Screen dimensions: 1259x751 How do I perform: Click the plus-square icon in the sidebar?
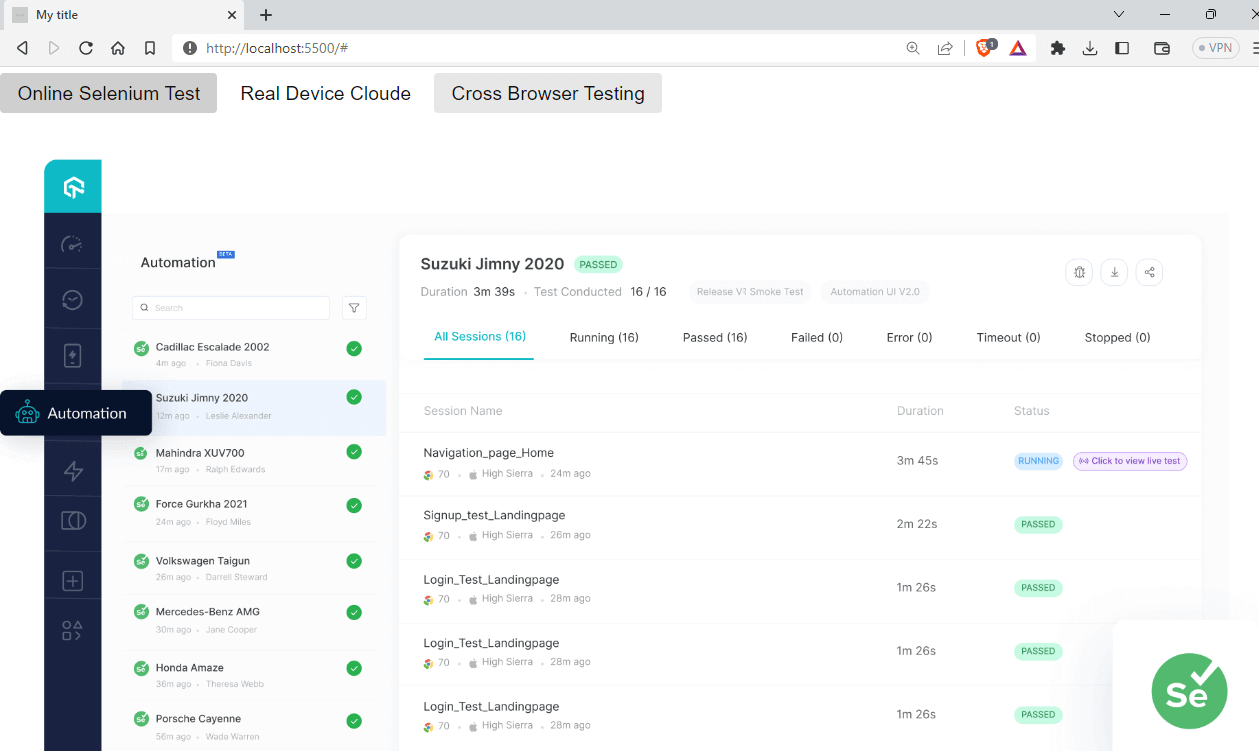coord(72,579)
